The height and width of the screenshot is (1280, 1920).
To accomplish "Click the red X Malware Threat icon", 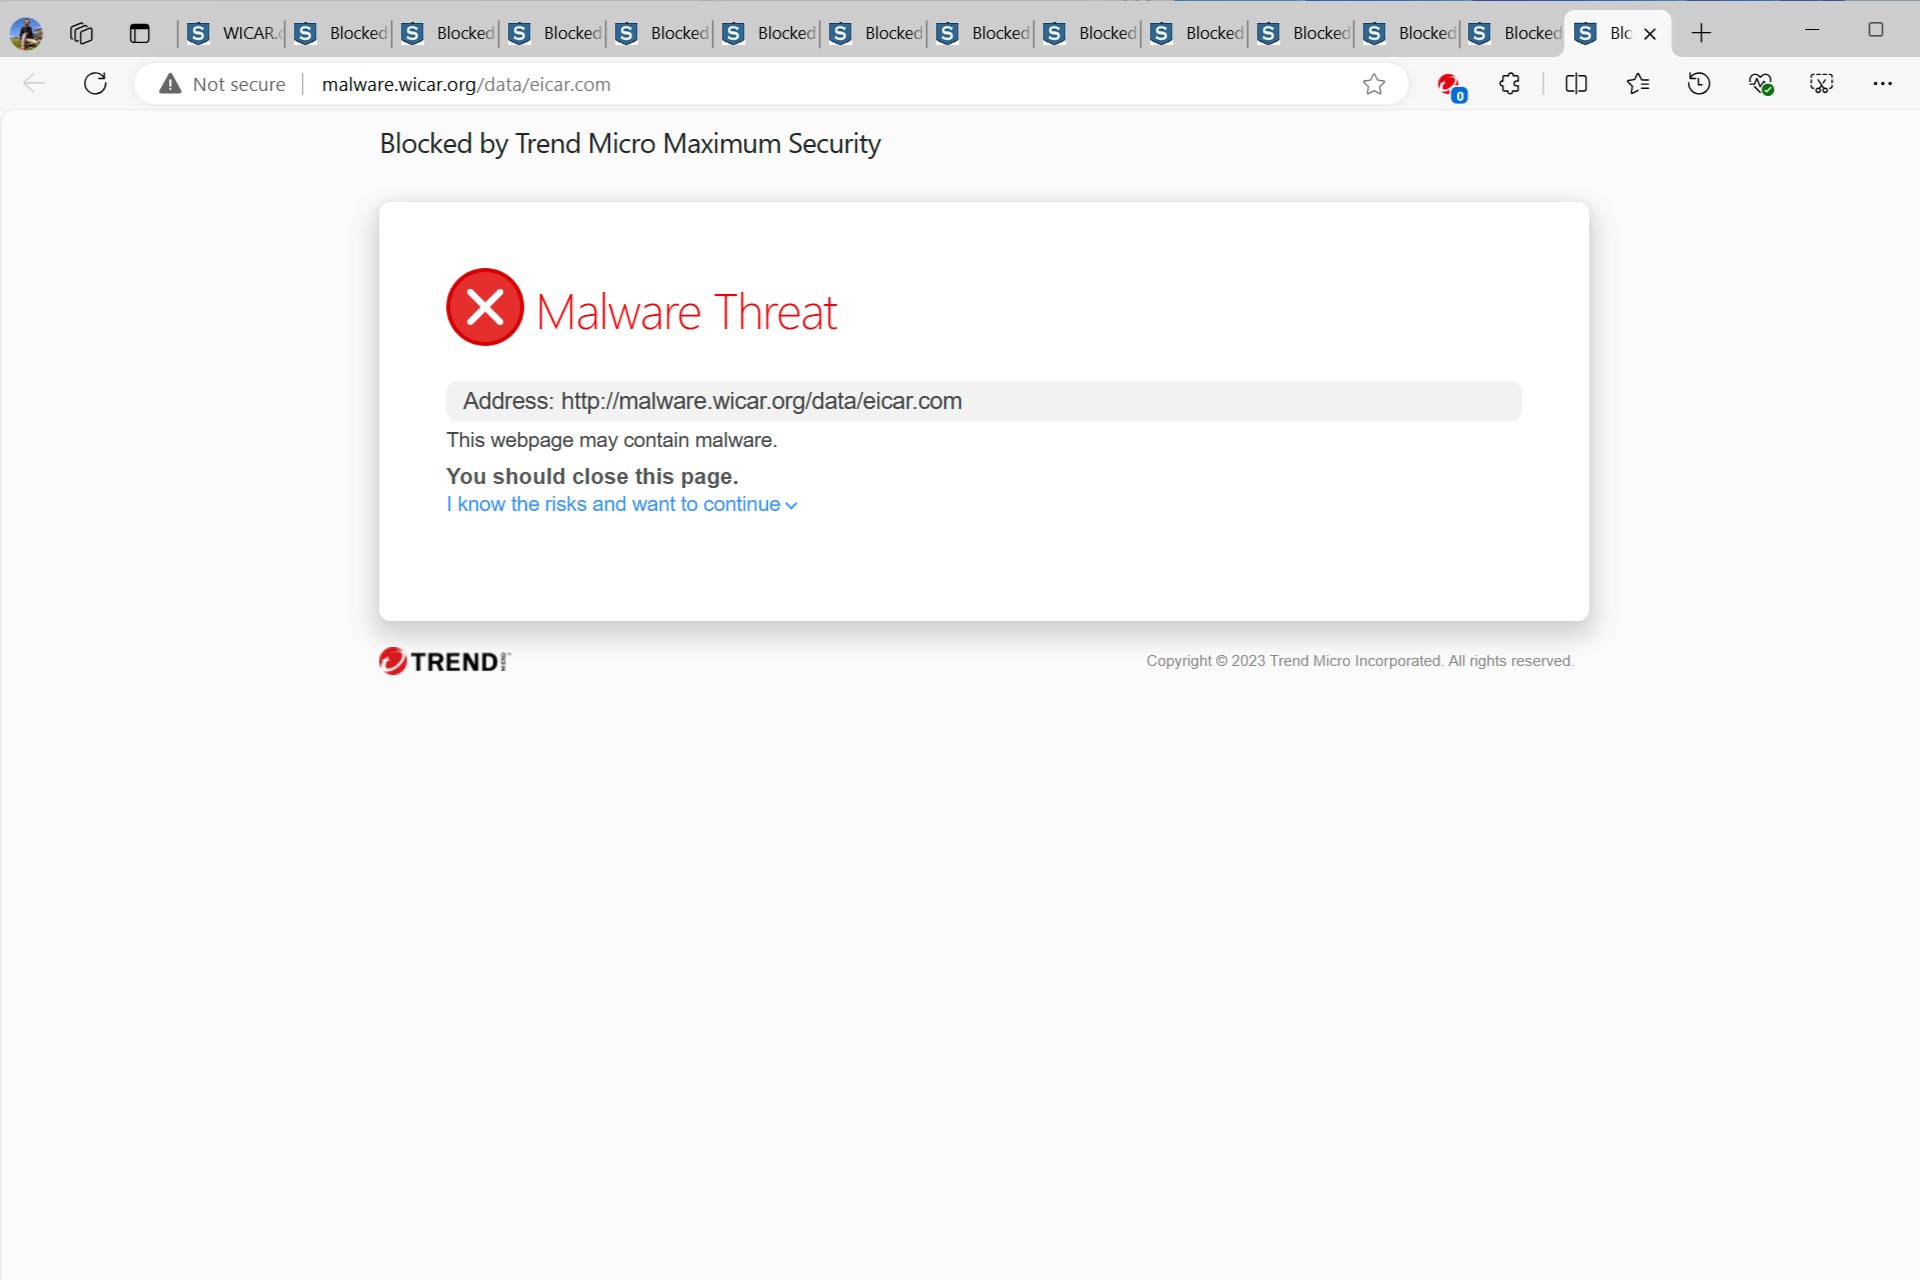I will [485, 307].
